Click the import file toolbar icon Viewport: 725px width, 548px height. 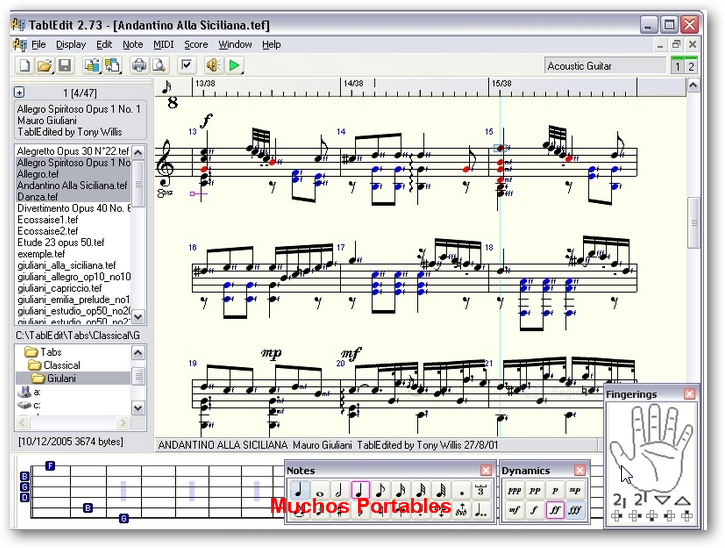[92, 65]
